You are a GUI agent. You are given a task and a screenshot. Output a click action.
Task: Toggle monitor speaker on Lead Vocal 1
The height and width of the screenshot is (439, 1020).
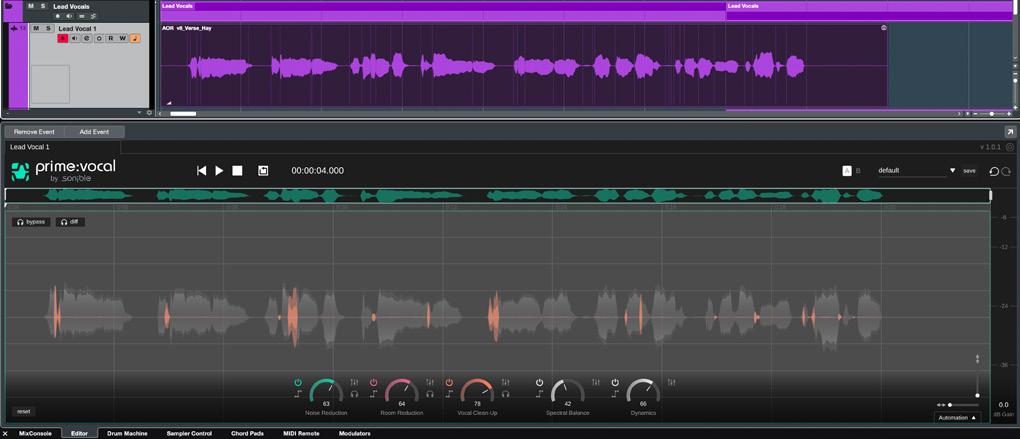(75, 38)
